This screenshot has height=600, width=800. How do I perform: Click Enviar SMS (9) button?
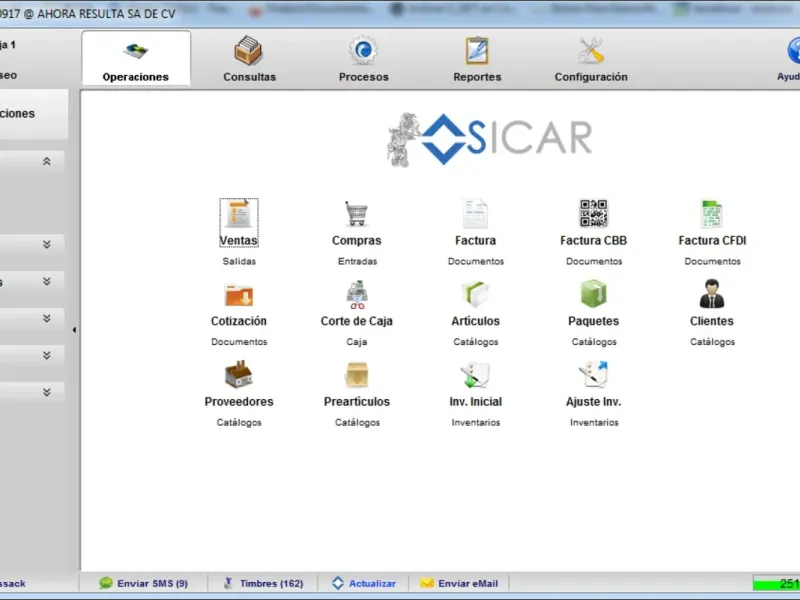click(x=143, y=583)
